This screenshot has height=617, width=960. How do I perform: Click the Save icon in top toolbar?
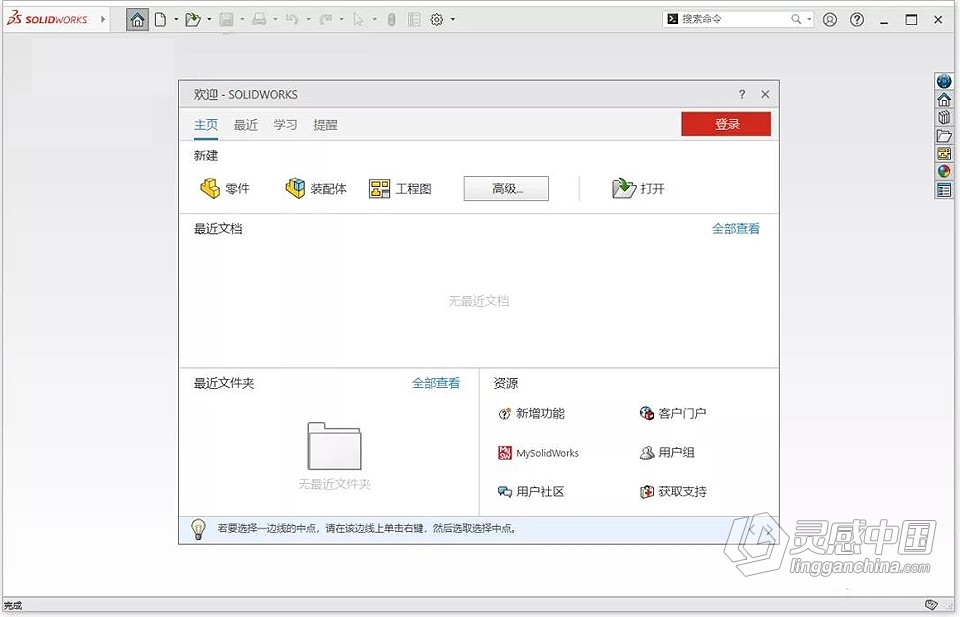tap(227, 20)
